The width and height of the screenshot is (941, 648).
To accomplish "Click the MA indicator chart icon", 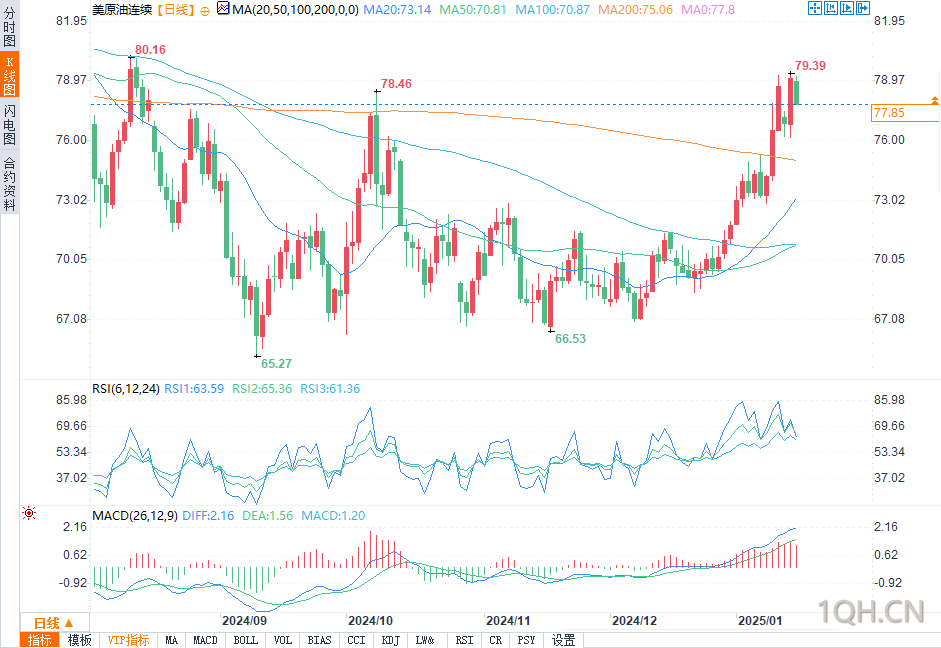I will tap(223, 8).
